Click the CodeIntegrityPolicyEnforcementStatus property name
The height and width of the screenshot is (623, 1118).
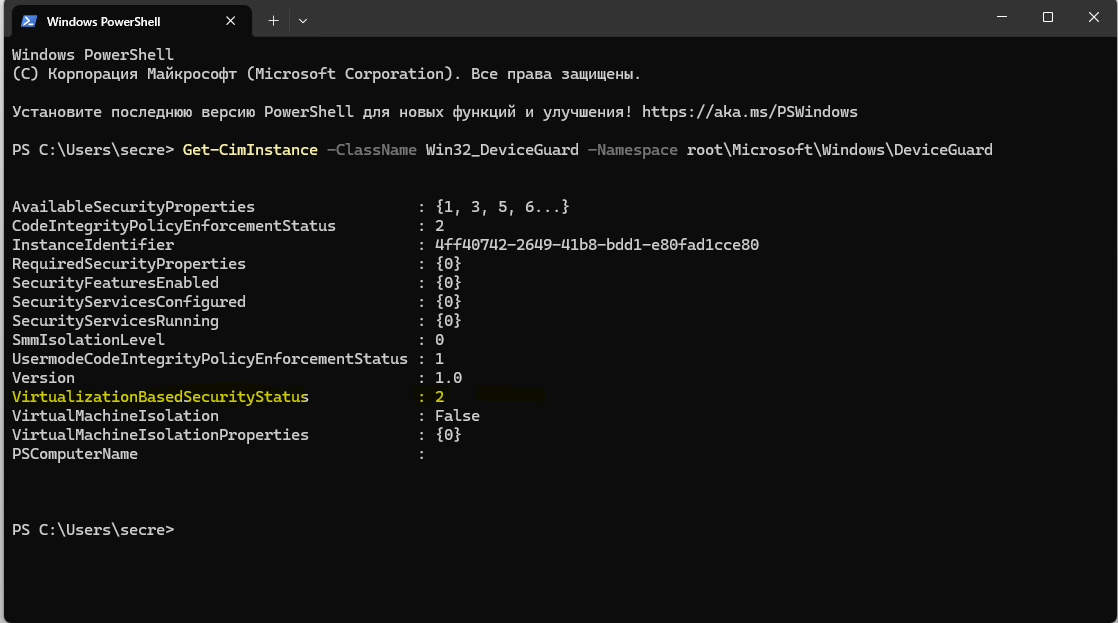173,226
